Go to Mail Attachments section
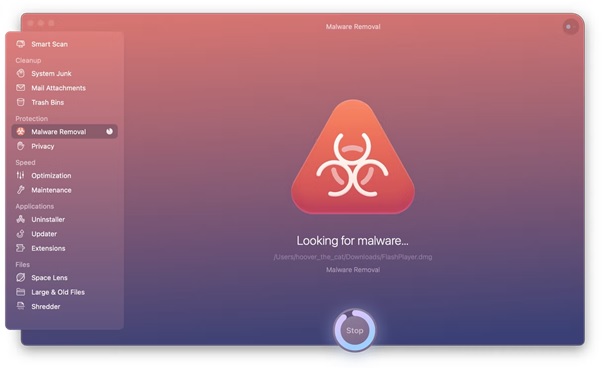 tap(64, 87)
